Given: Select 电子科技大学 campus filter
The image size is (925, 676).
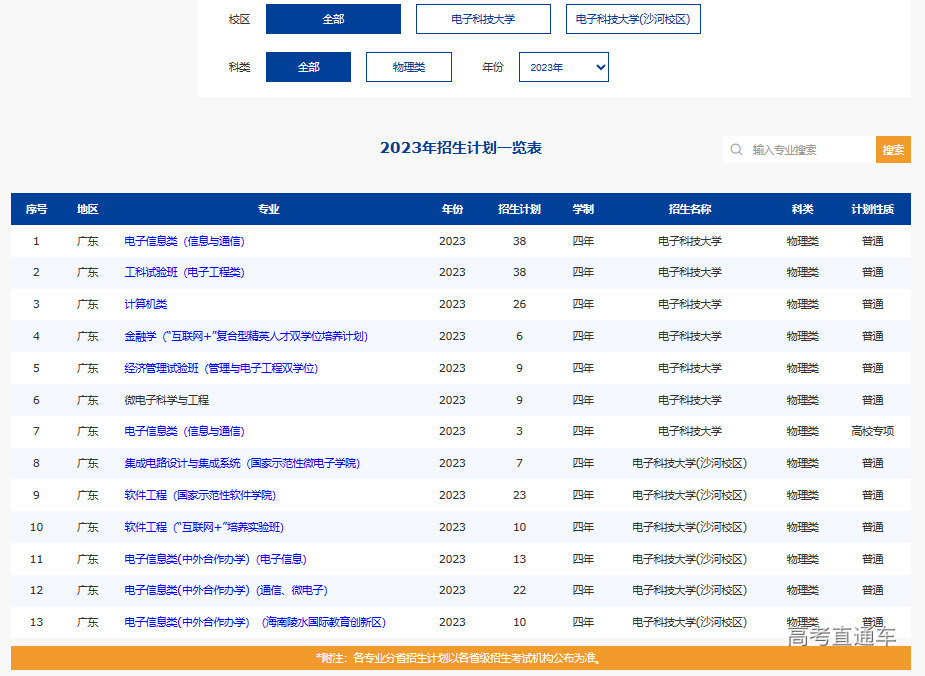Looking at the screenshot, I should (483, 19).
